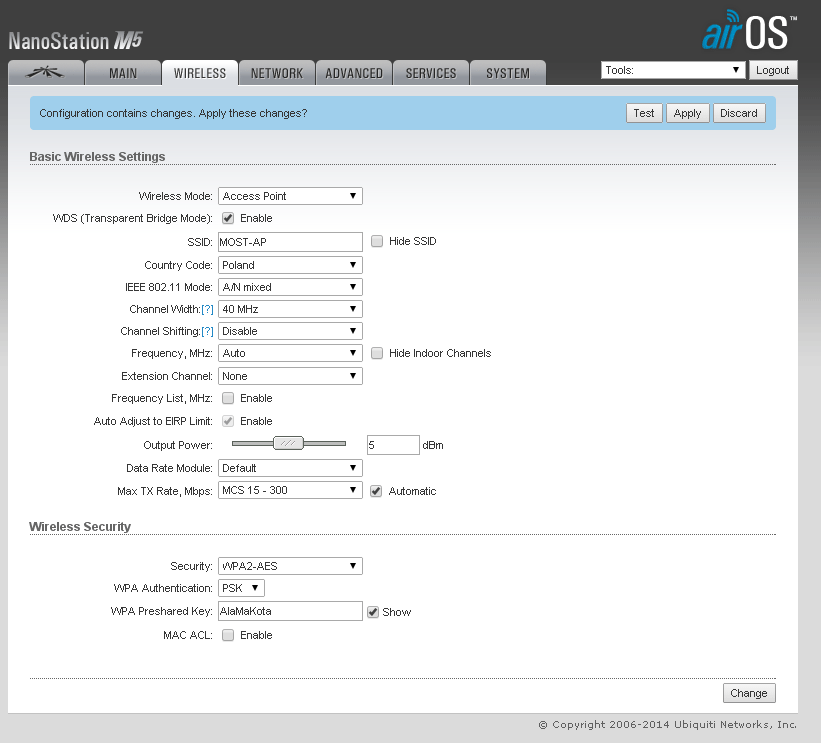Open Channel Shifting help [?] link
Viewport: 821px width, 743px height.
coord(207,331)
